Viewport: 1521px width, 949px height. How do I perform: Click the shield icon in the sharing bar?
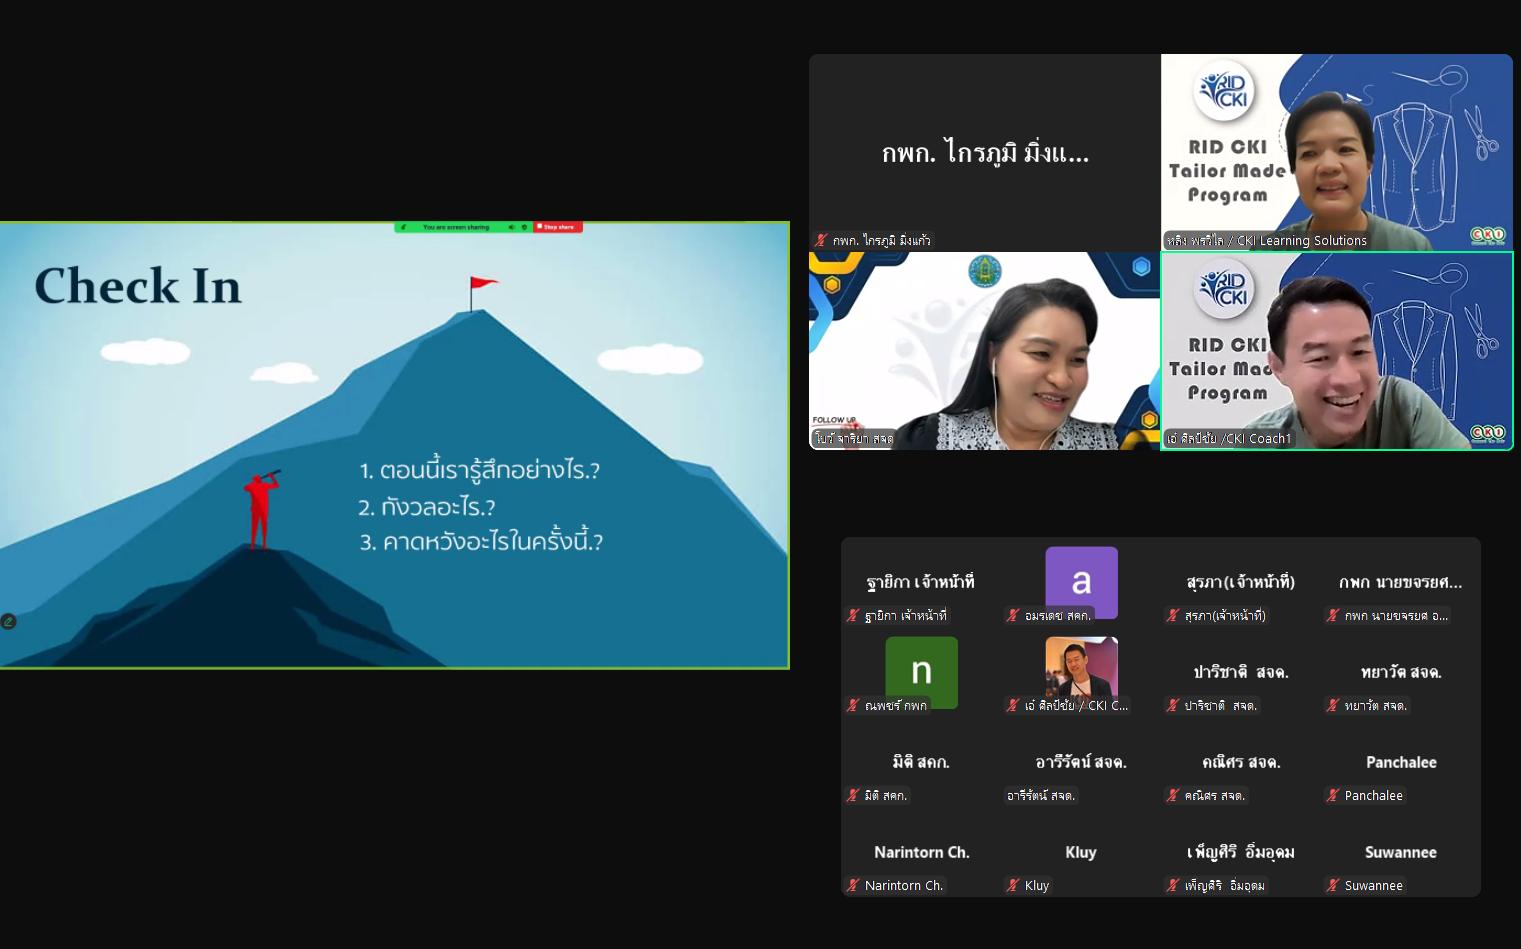(524, 227)
